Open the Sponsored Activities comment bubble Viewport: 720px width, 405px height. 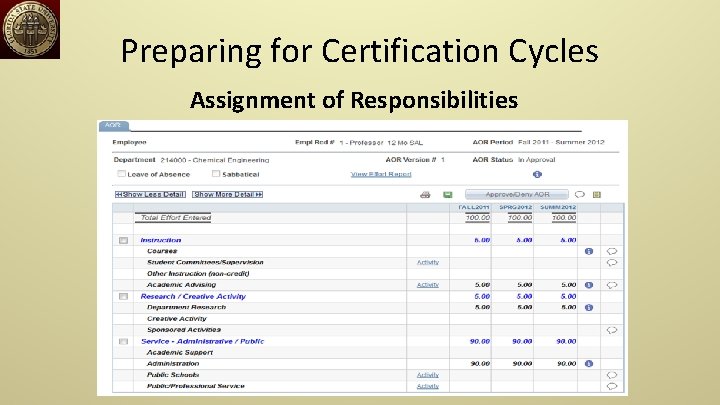pos(612,330)
